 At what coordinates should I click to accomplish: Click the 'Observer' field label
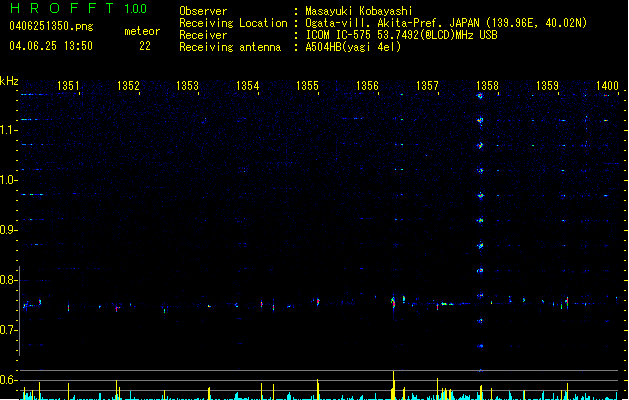[203, 11]
